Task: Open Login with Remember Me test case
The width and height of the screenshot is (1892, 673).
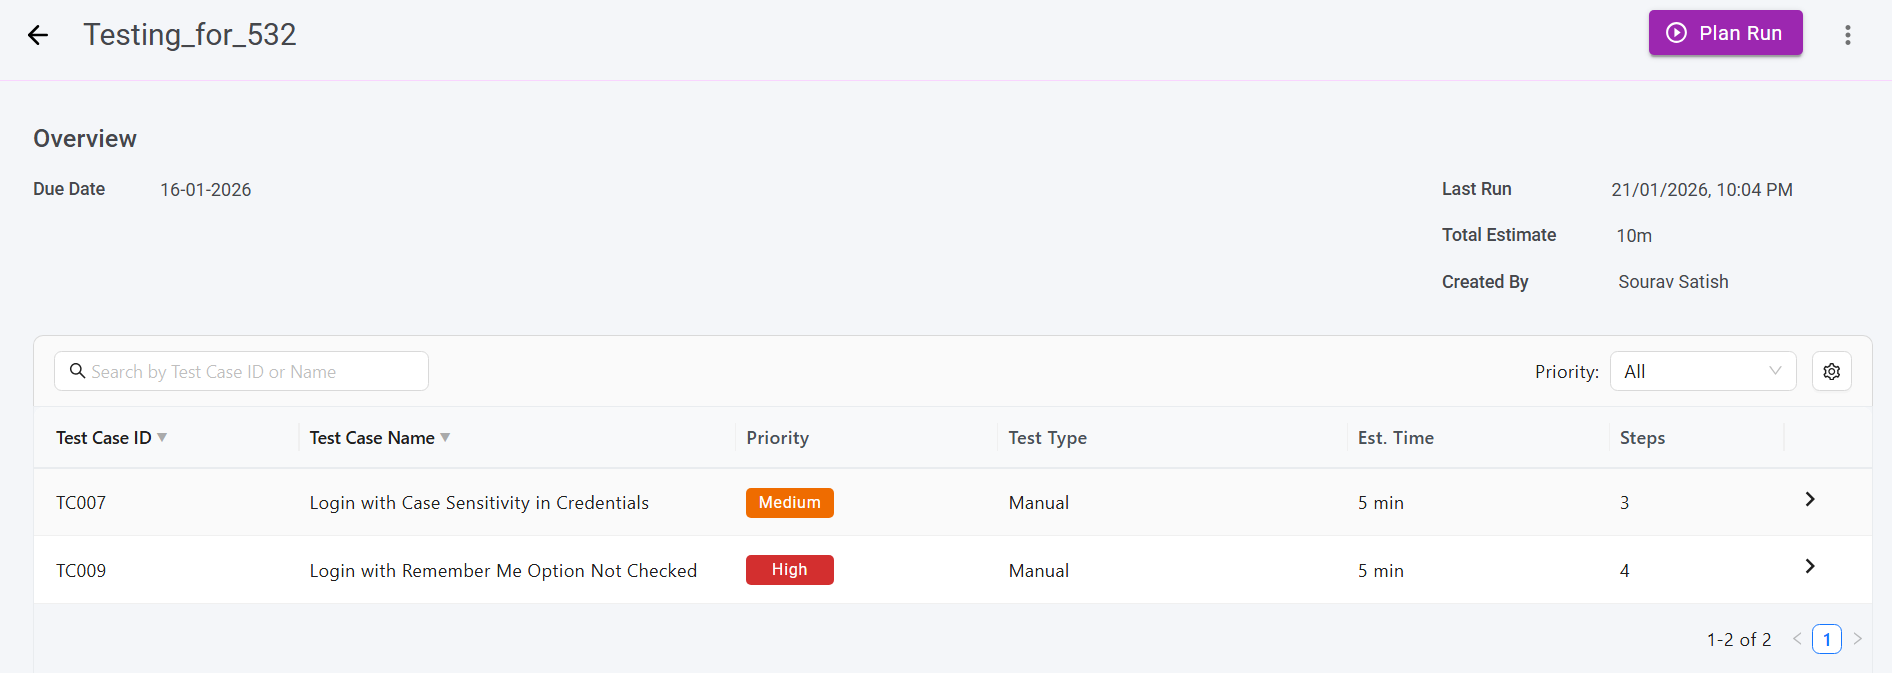Action: pyautogui.click(x=503, y=571)
